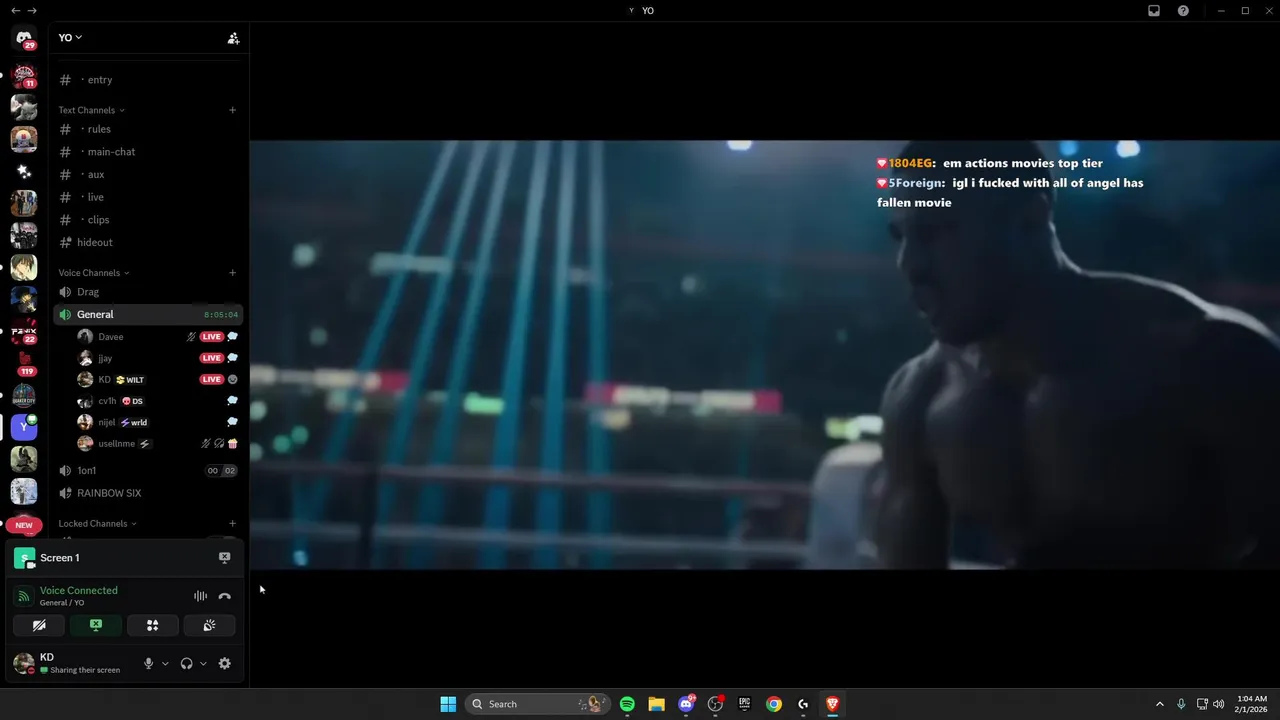Toggle screen share off with green button

96,625
